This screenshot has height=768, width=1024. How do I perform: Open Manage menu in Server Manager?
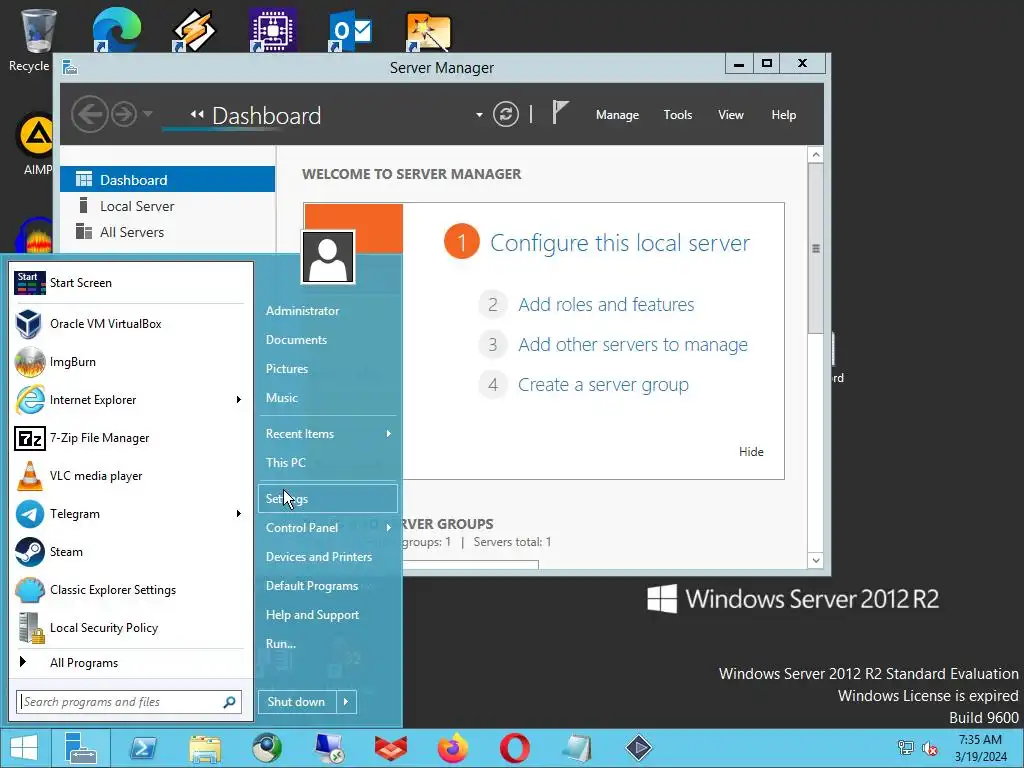point(617,115)
